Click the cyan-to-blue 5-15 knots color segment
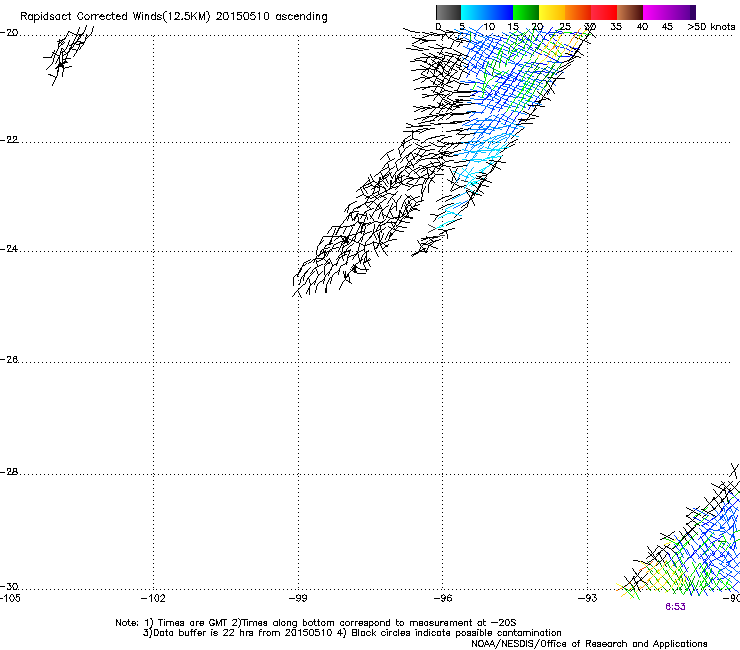 (487, 12)
